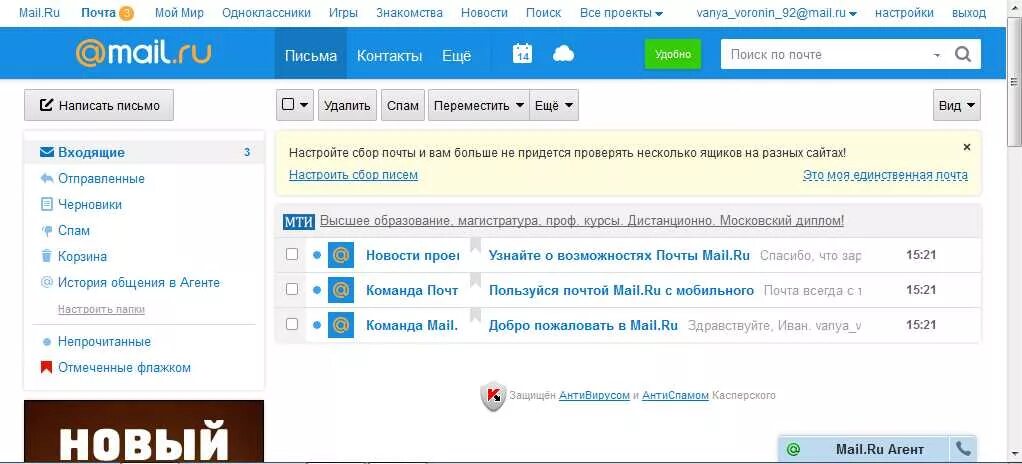This screenshot has width=1022, height=464.
Task: Switch to the Контакты tab
Action: click(x=389, y=55)
